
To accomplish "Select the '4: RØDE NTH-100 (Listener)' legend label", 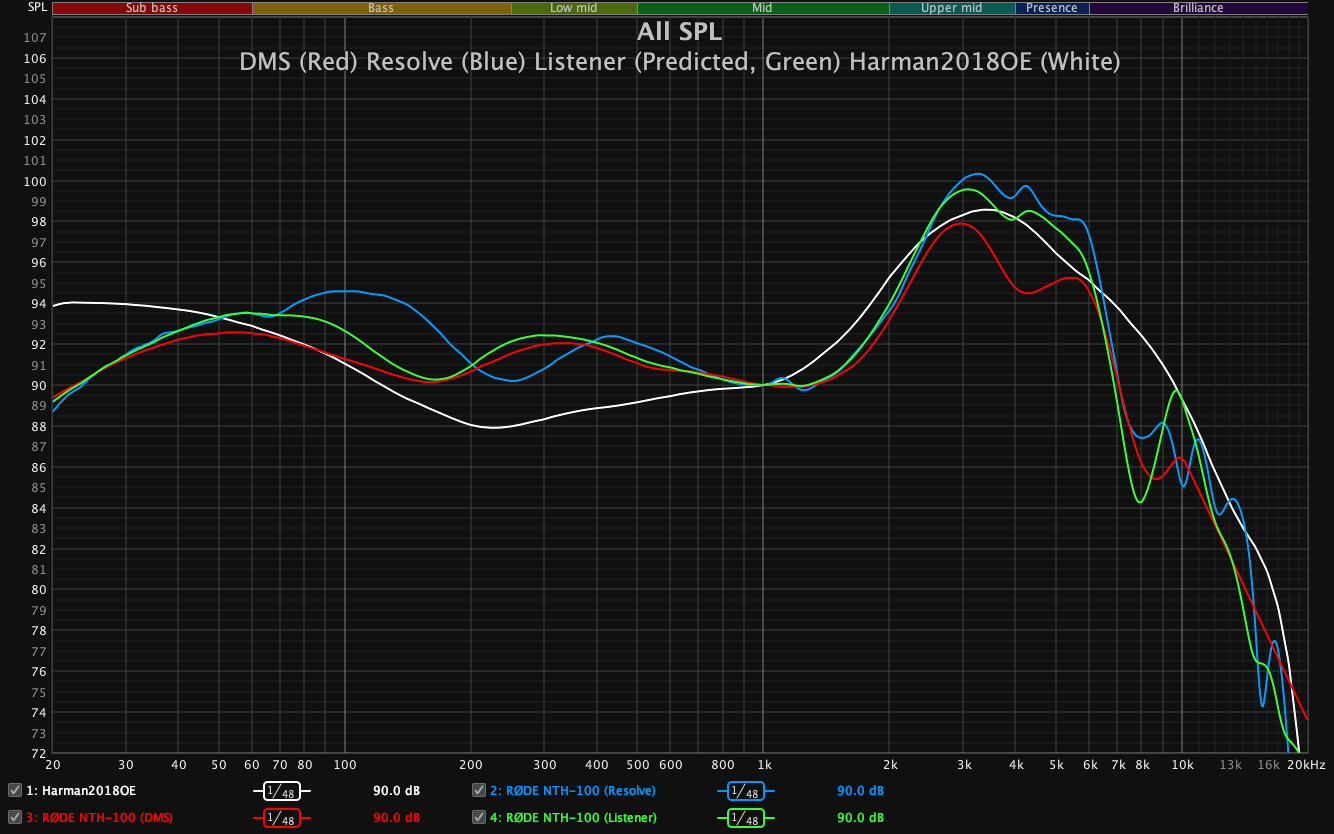I will click(x=573, y=819).
